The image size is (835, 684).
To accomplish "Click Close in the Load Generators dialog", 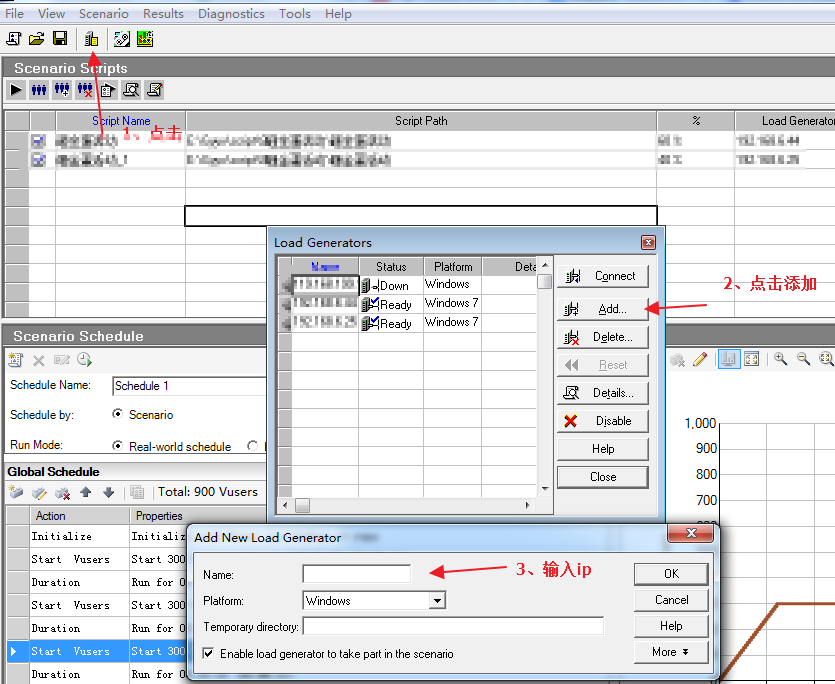I will click(603, 477).
